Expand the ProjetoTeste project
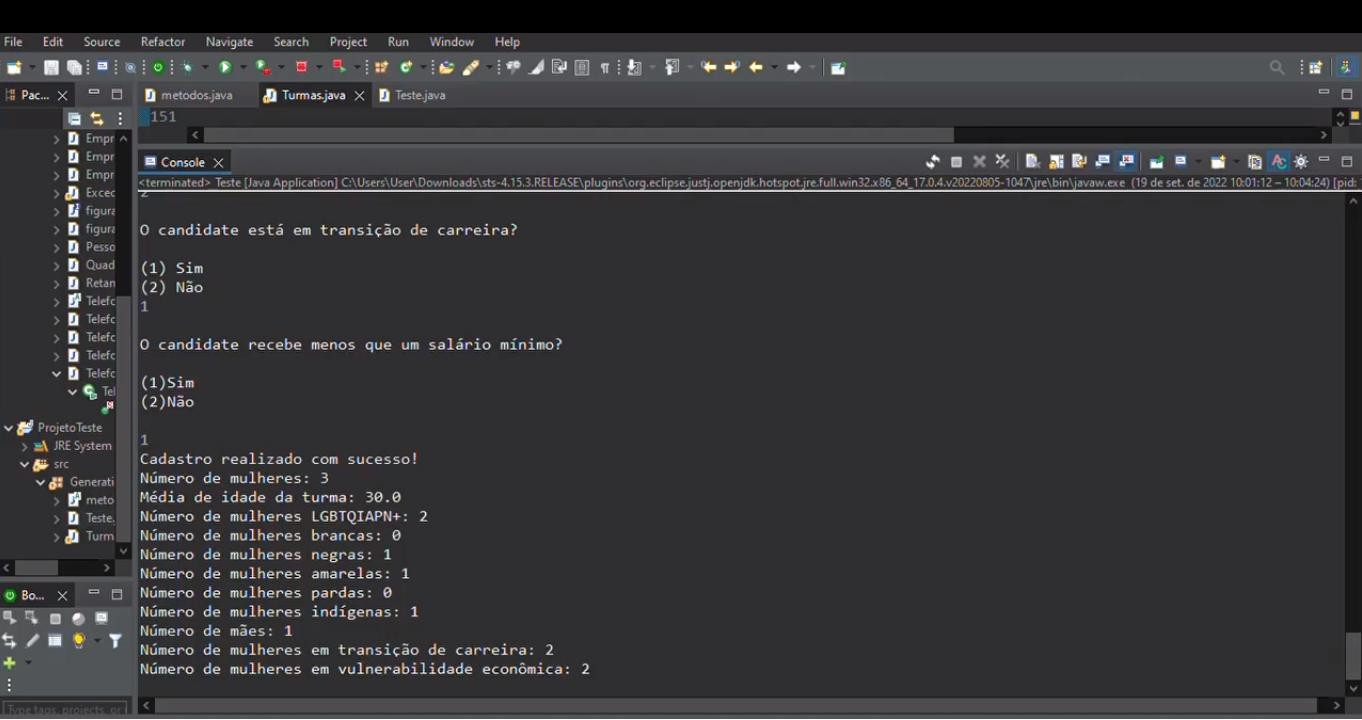The height and width of the screenshot is (720, 1362). point(9,427)
